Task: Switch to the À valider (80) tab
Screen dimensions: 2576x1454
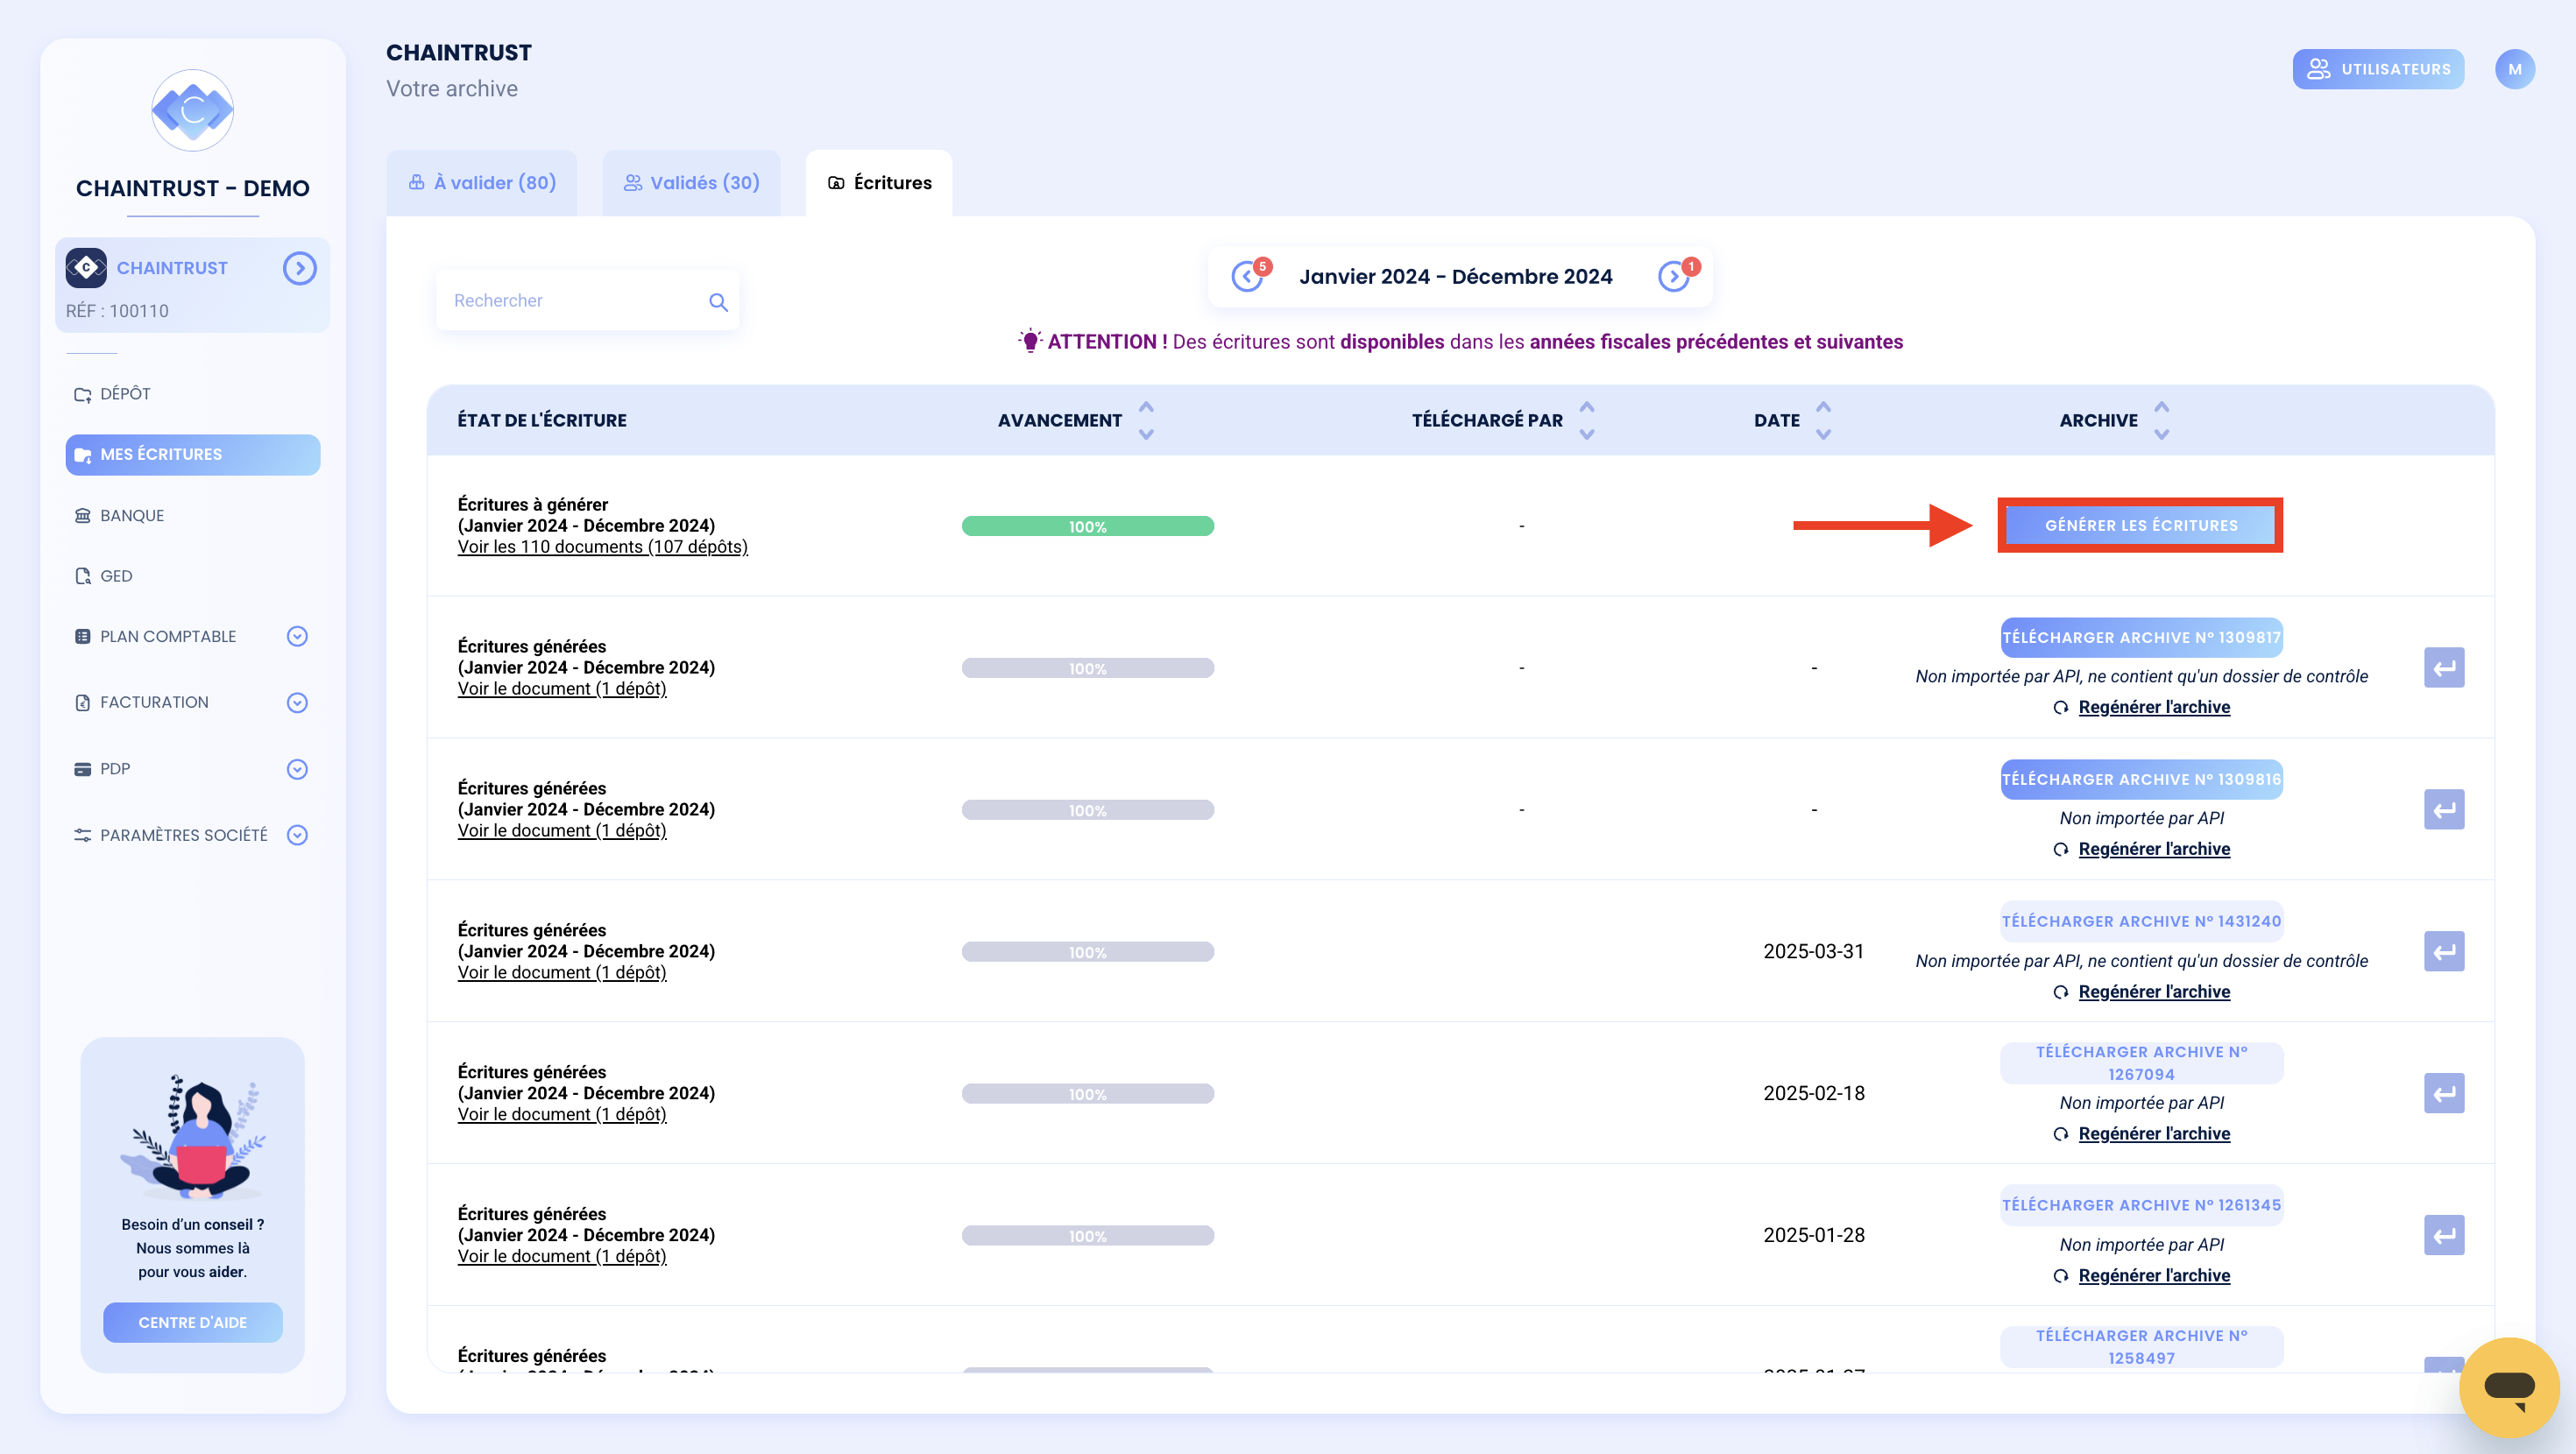Action: 482,183
